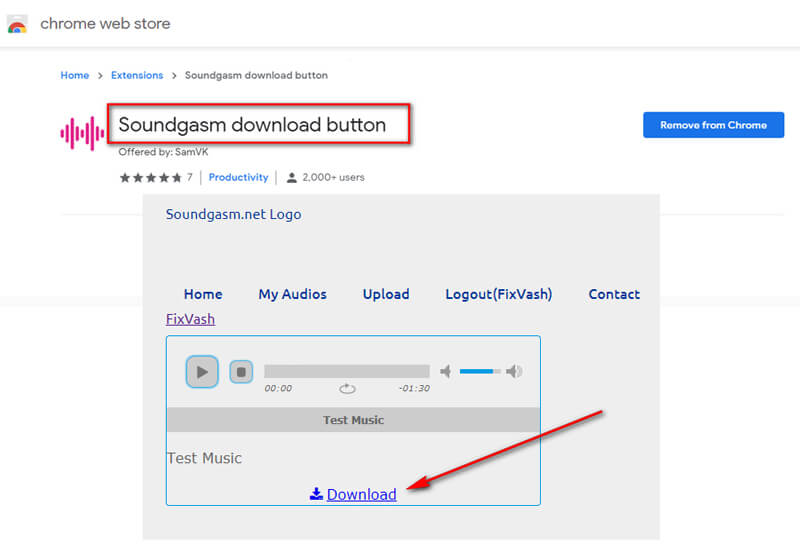800x549 pixels.
Task: Open the Download link
Action: 361,494
